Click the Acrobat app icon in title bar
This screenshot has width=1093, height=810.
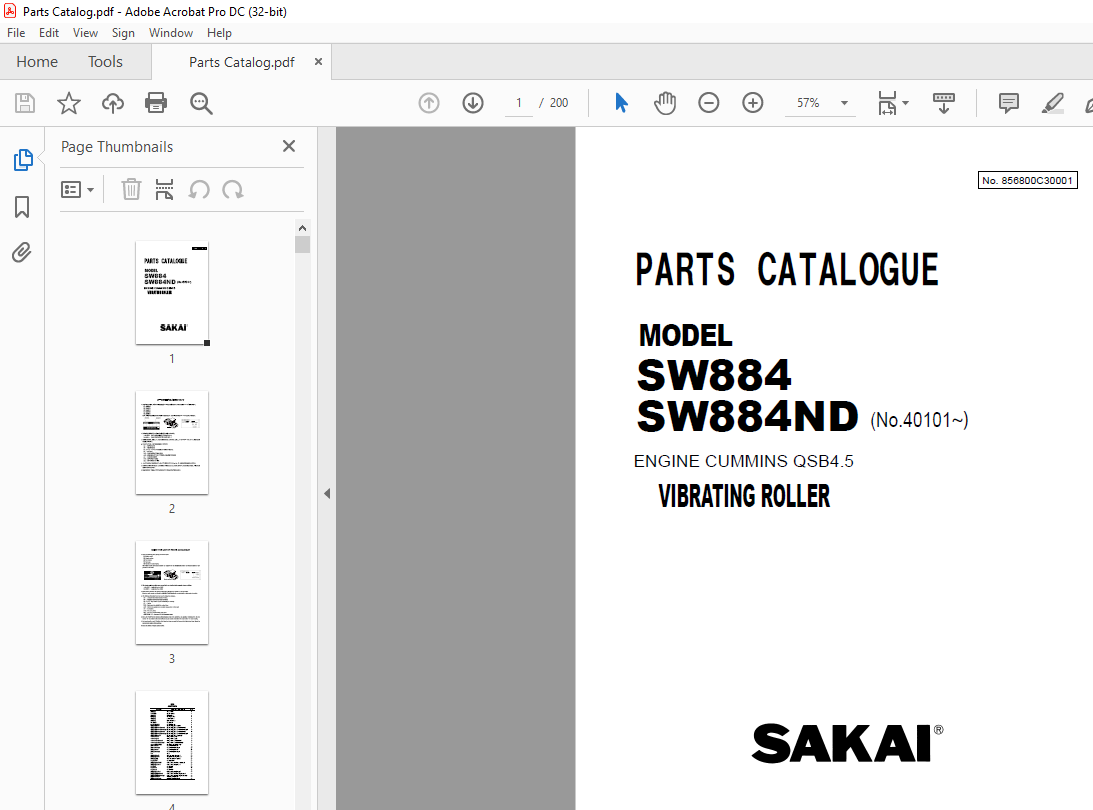pyautogui.click(x=10, y=11)
